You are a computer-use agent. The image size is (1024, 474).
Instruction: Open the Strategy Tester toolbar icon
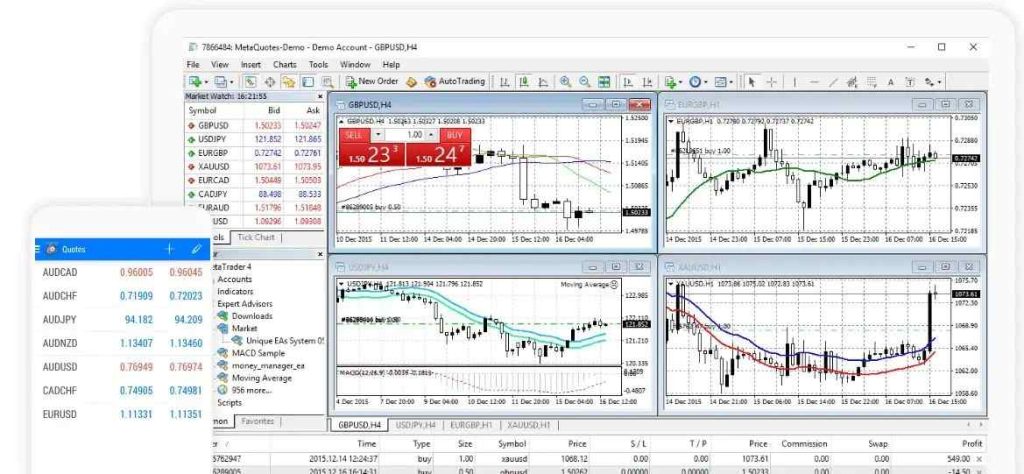pos(327,82)
